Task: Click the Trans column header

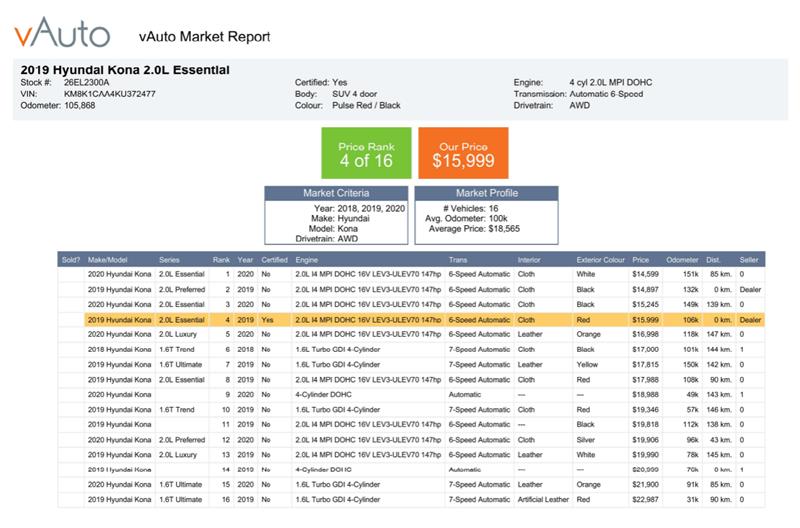Action: pyautogui.click(x=458, y=260)
